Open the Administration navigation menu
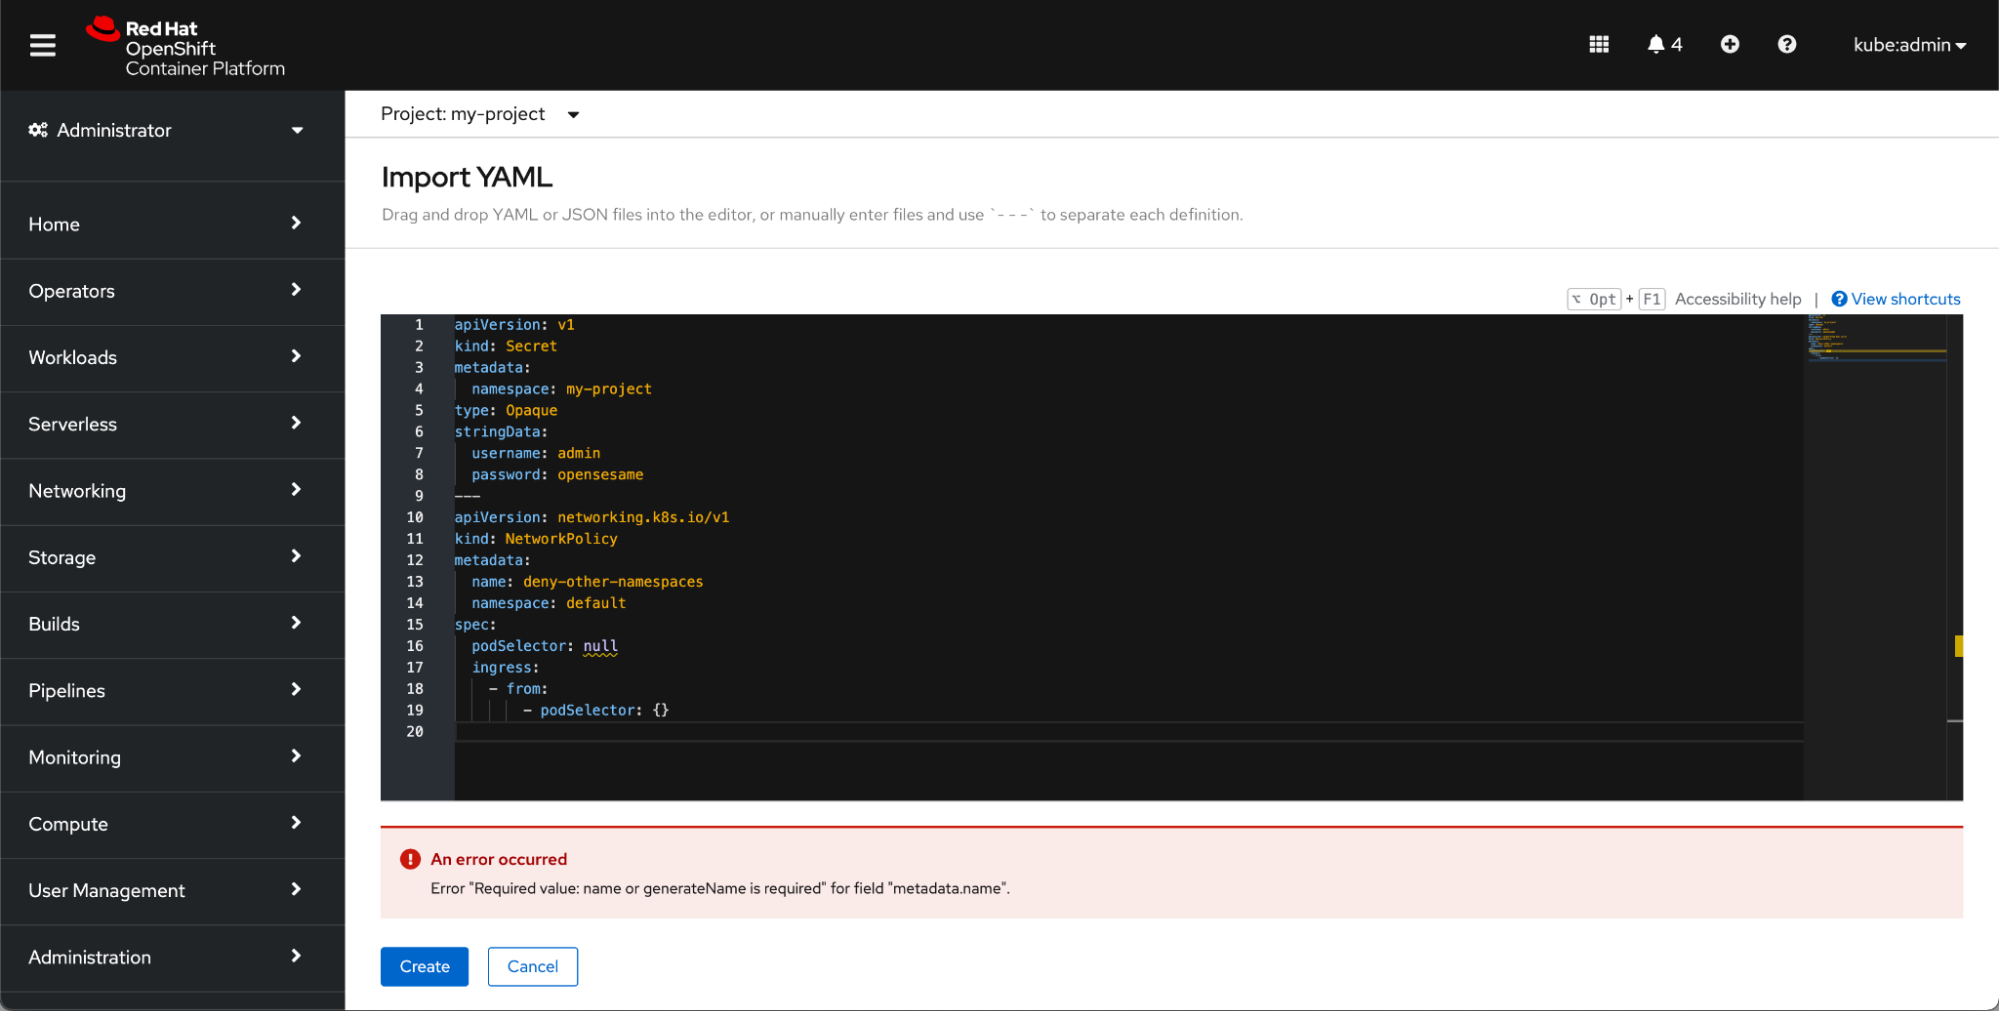The width and height of the screenshot is (1999, 1012). [172, 958]
